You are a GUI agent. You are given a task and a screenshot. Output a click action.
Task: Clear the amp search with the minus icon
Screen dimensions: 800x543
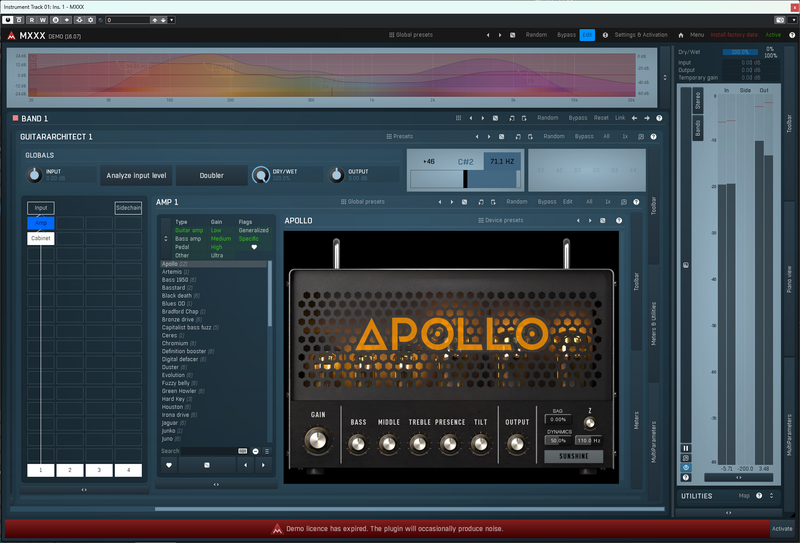click(x=255, y=451)
